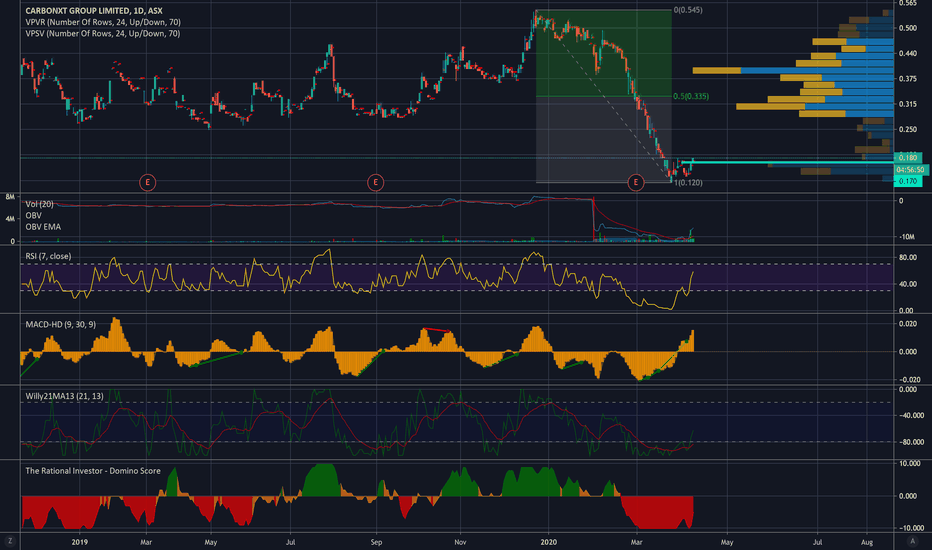
Task: Click the 0.170 price tag
Action: coord(908,181)
